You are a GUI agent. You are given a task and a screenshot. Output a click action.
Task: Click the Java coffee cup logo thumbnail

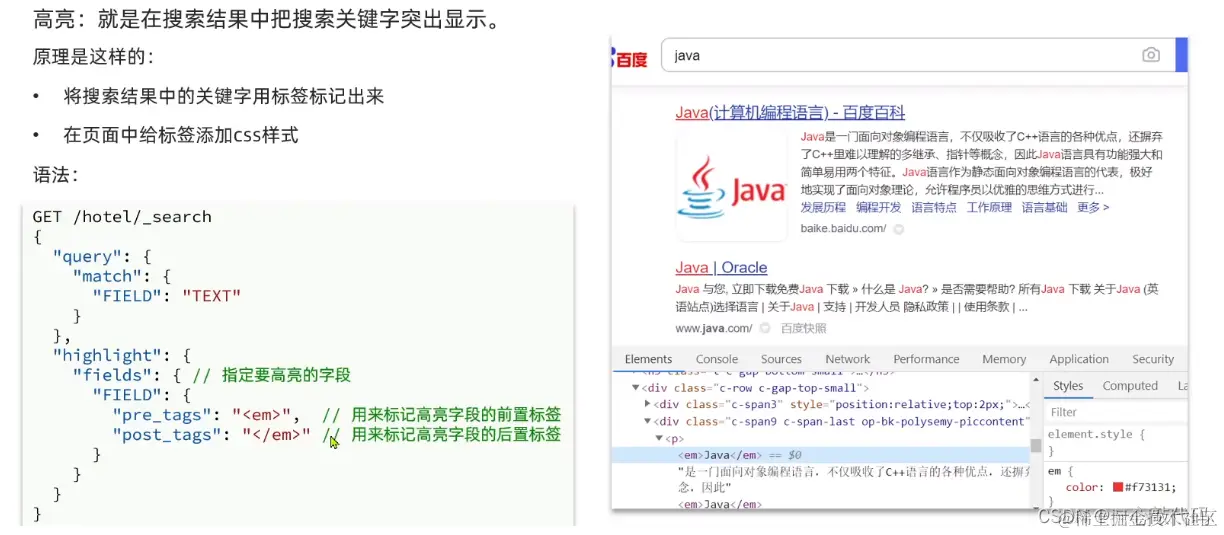[731, 186]
